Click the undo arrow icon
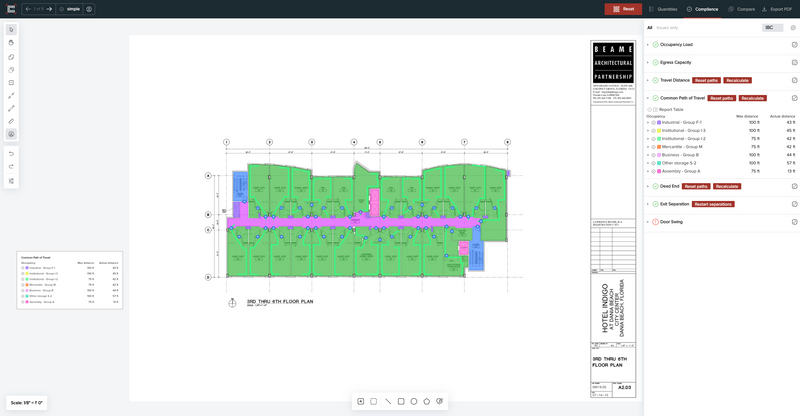Viewport: 800px width, 416px height. (11, 154)
